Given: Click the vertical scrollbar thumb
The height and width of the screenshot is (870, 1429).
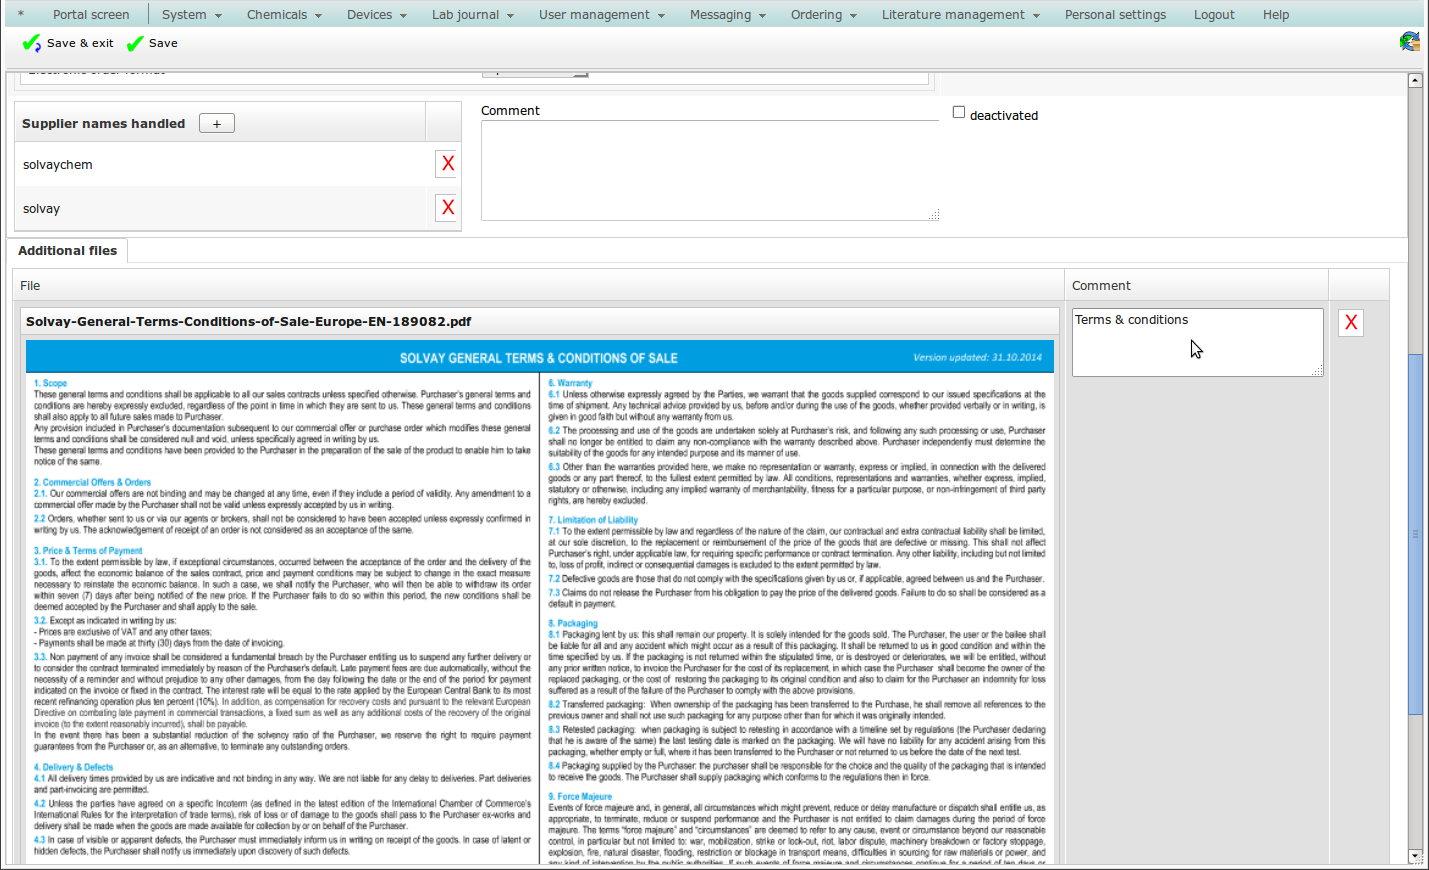Looking at the screenshot, I should coord(1415,534).
